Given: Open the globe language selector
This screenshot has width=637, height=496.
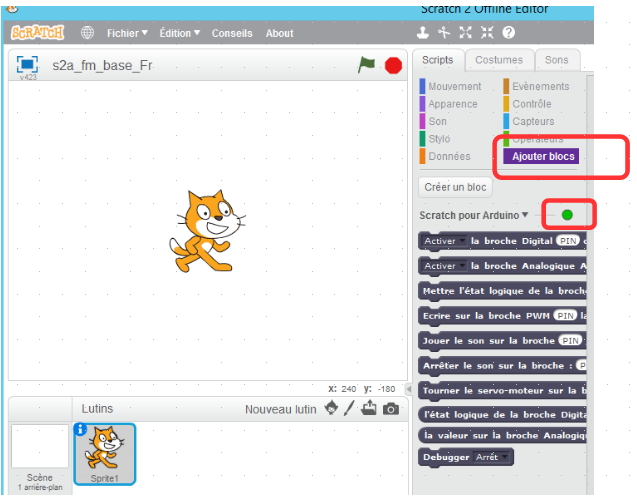Looking at the screenshot, I should (x=87, y=33).
